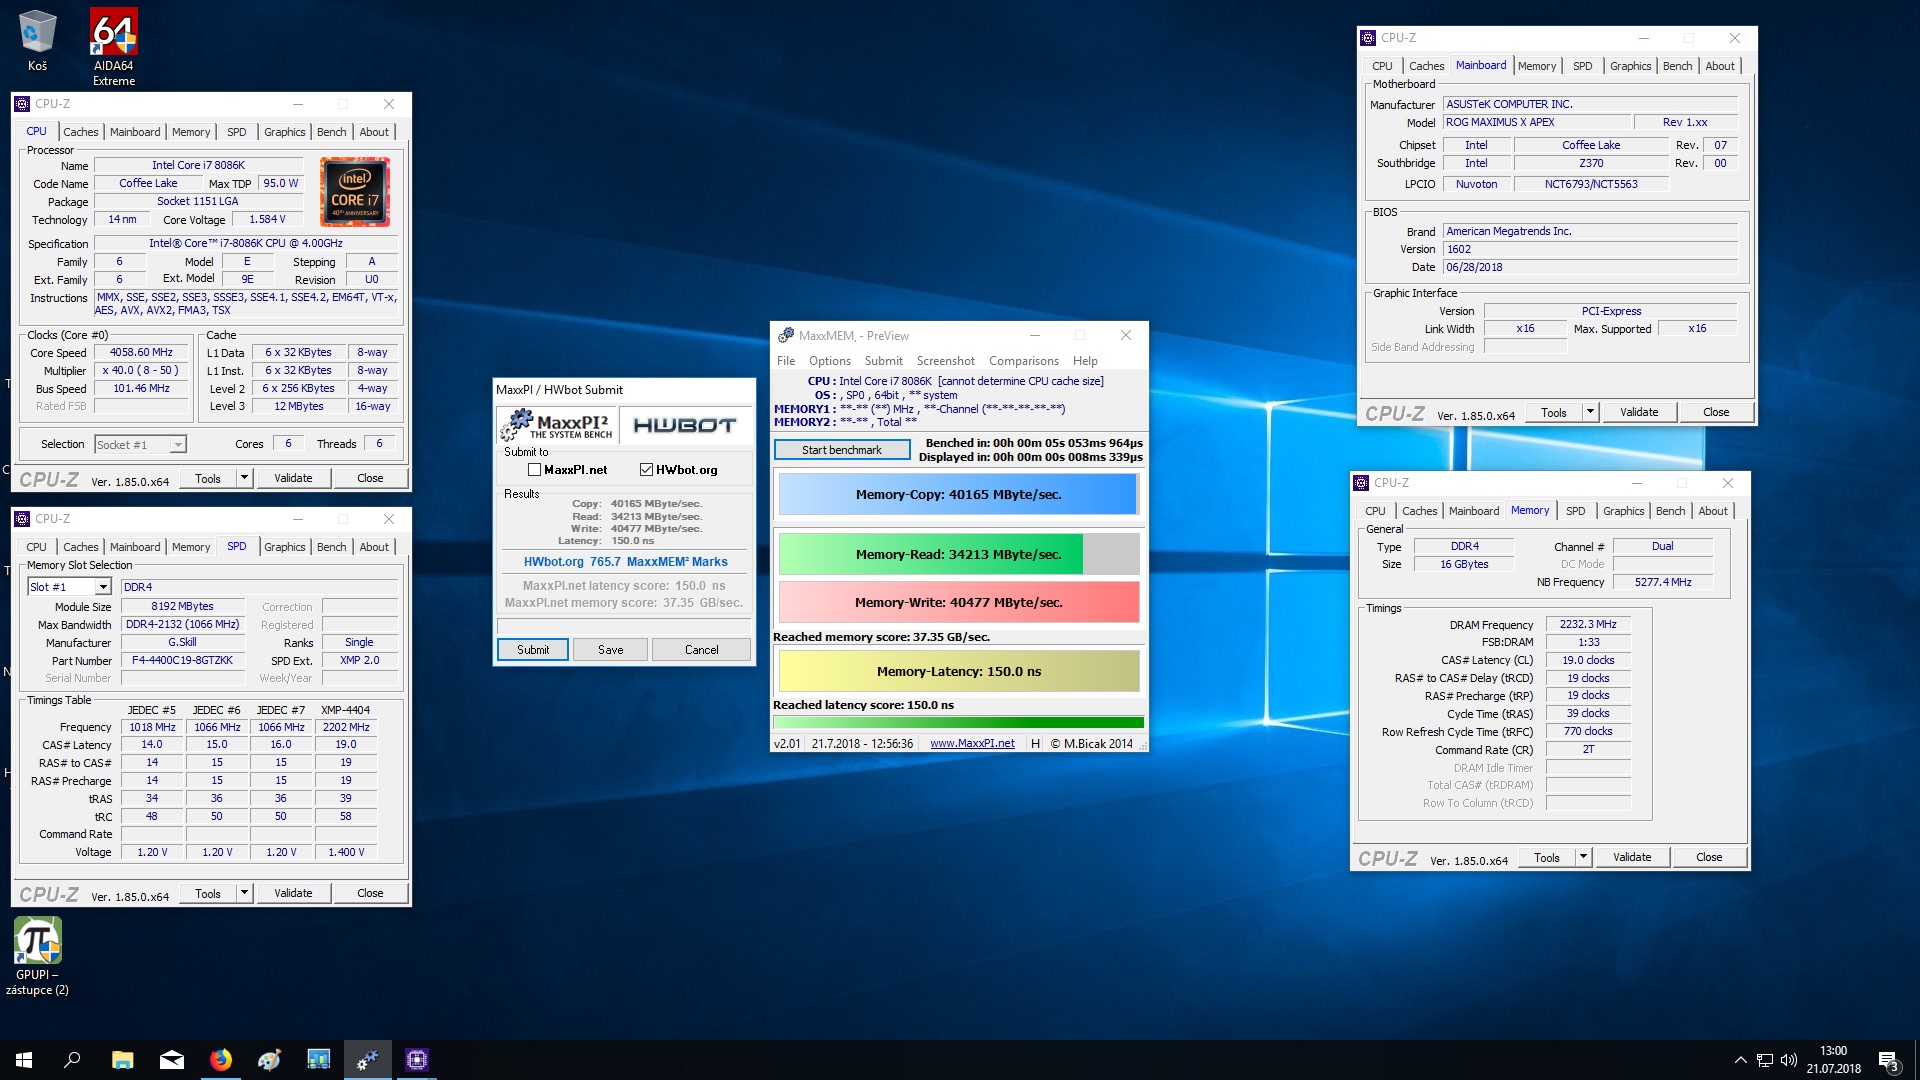This screenshot has width=1920, height=1080.
Task: Click the Memory-Write result bar
Action: [x=958, y=602]
